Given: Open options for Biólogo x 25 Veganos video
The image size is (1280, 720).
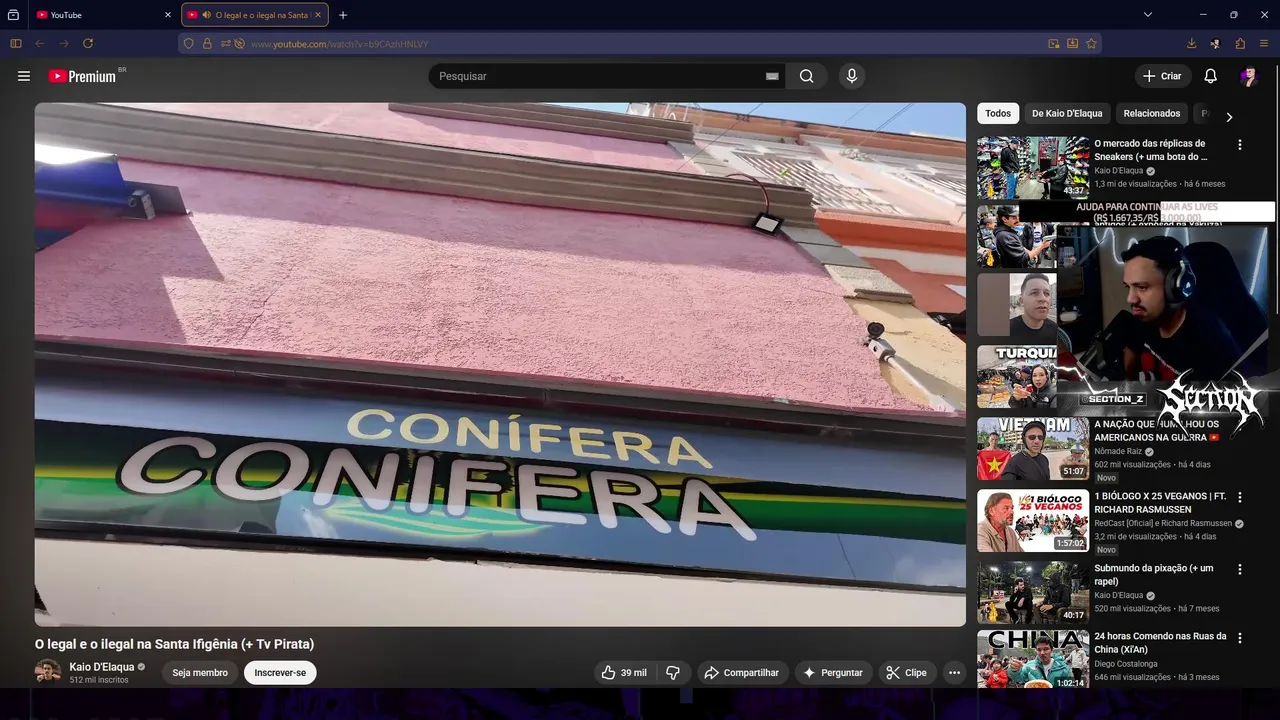Looking at the screenshot, I should (1240, 497).
